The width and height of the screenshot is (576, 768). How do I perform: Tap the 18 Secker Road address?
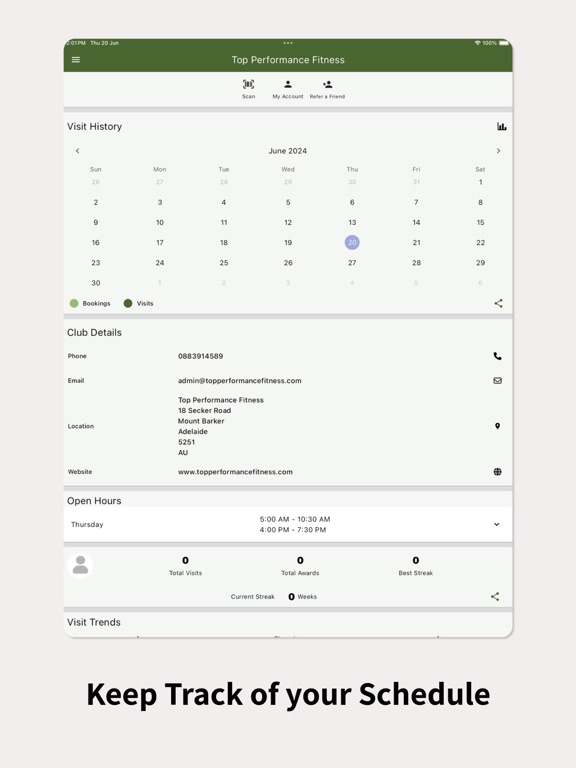coord(204,410)
